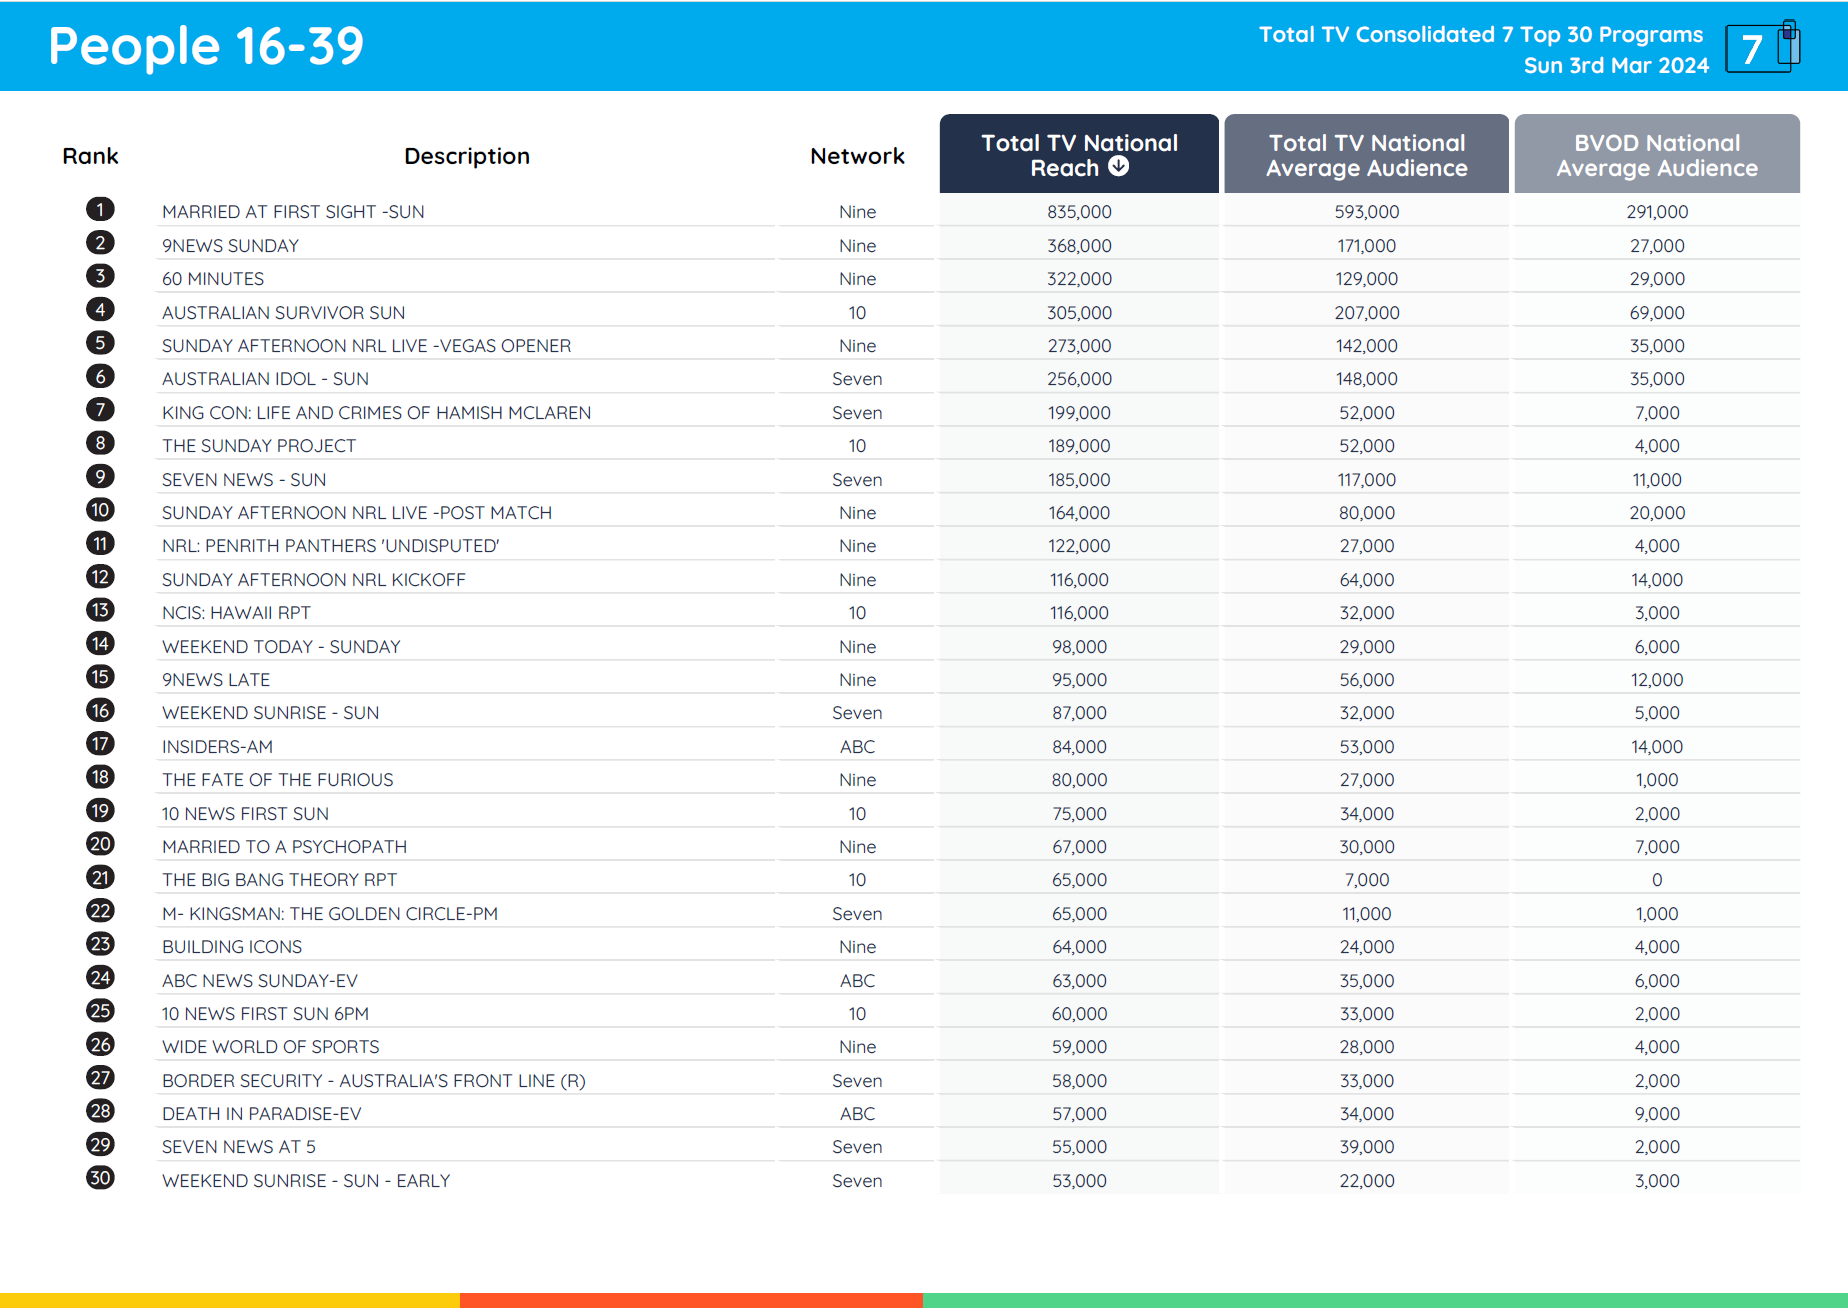The height and width of the screenshot is (1308, 1848).
Task: Click the rank 30 badge circle
Action: pos(100,1178)
